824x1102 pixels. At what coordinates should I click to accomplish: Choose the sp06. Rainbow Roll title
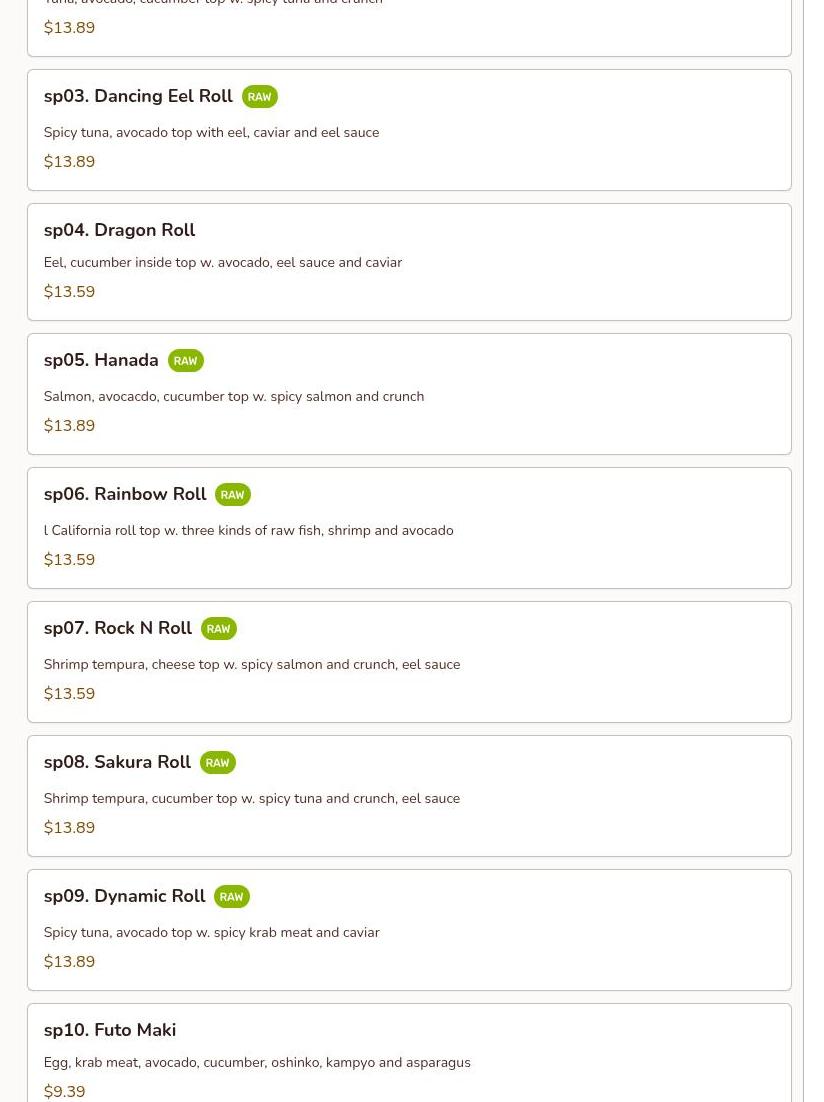[x=125, y=494]
